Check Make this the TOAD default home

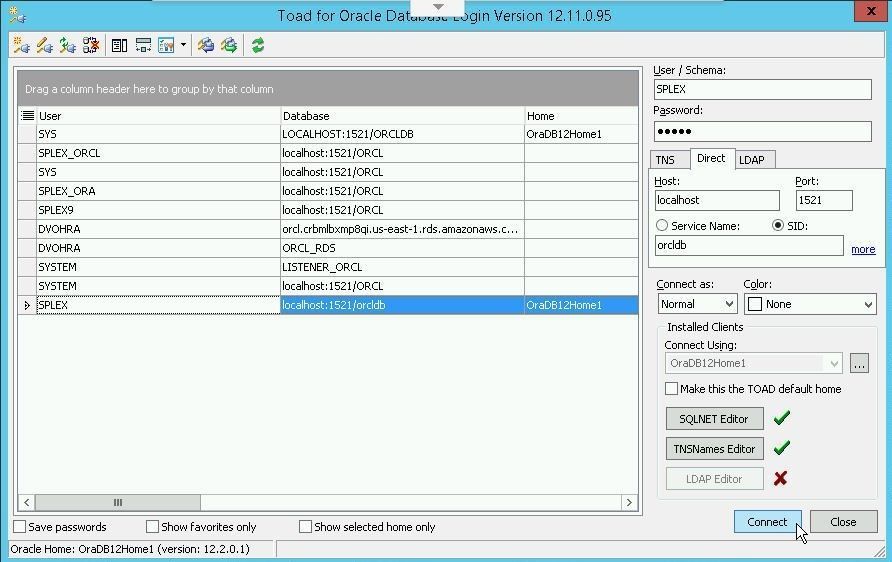click(671, 389)
